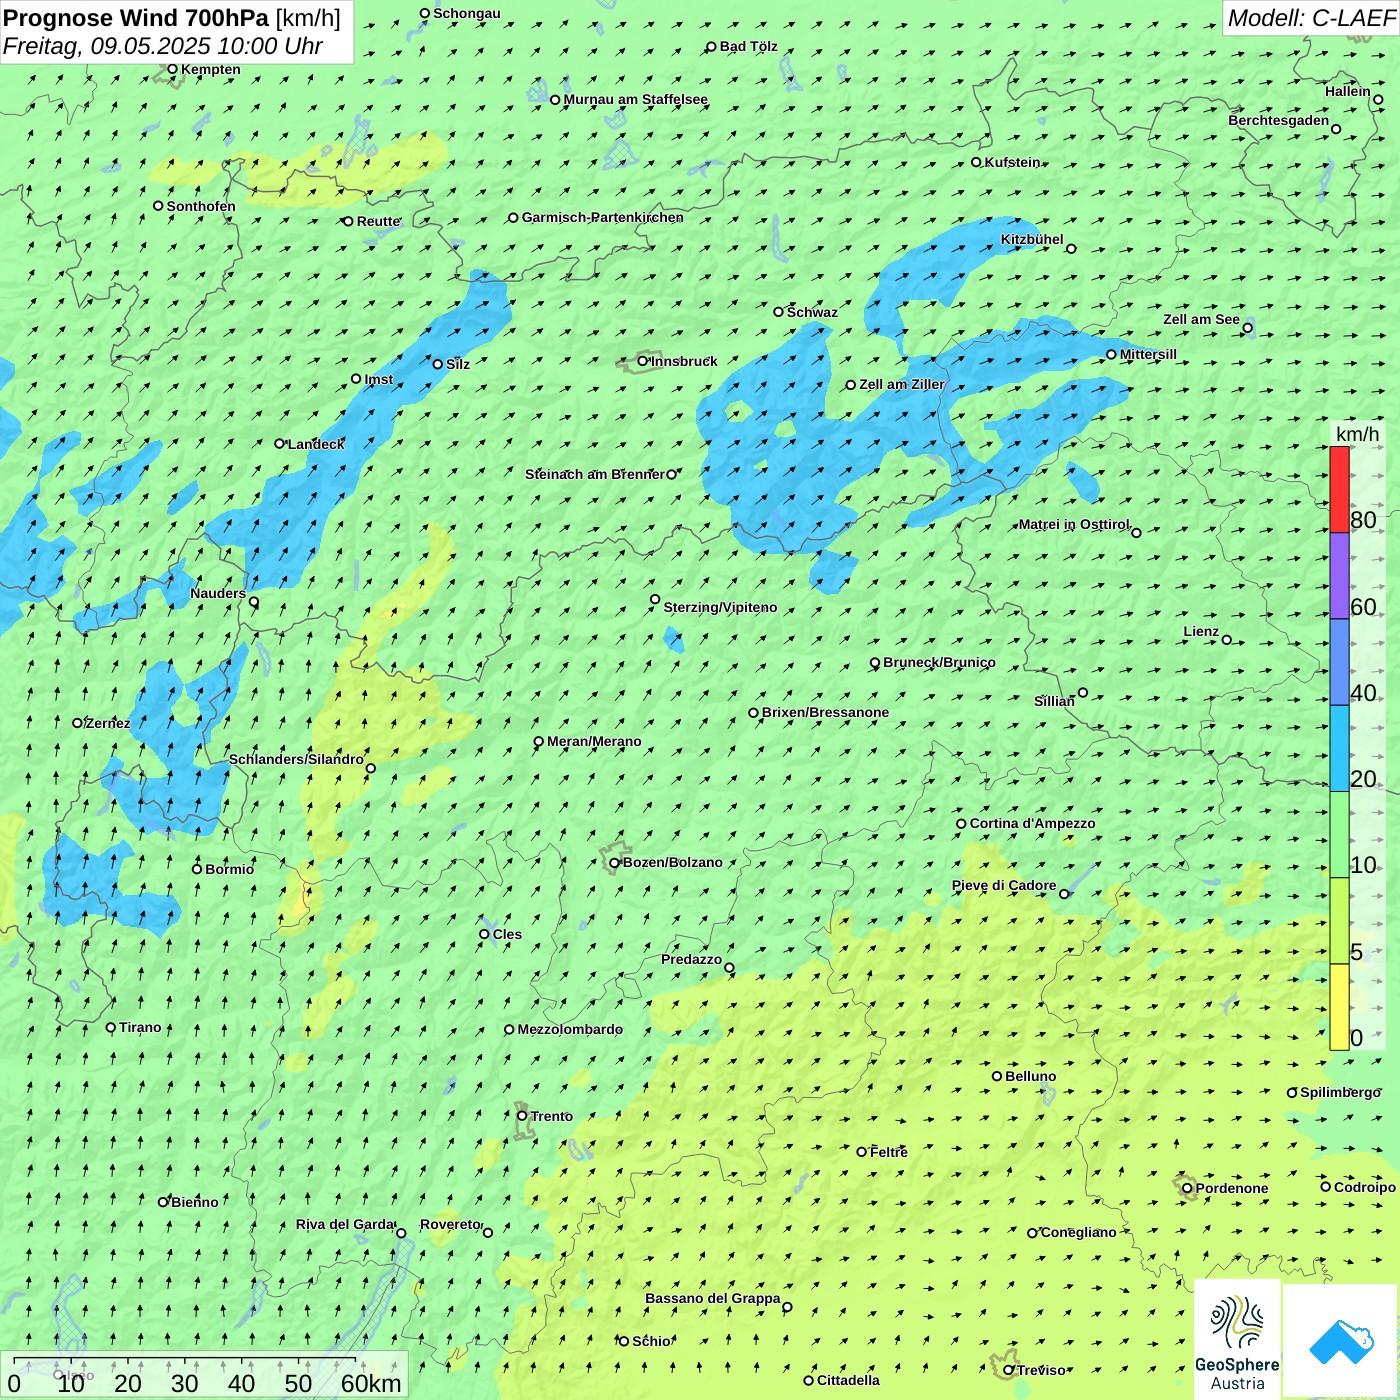Click the purple 60 km/h legend color
1400x1400 pixels.
point(1339,576)
